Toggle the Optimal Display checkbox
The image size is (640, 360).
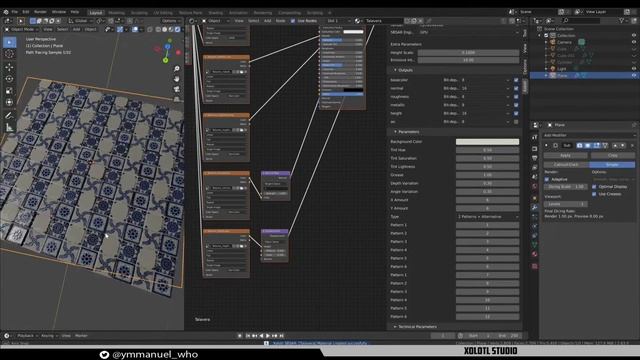594,187
